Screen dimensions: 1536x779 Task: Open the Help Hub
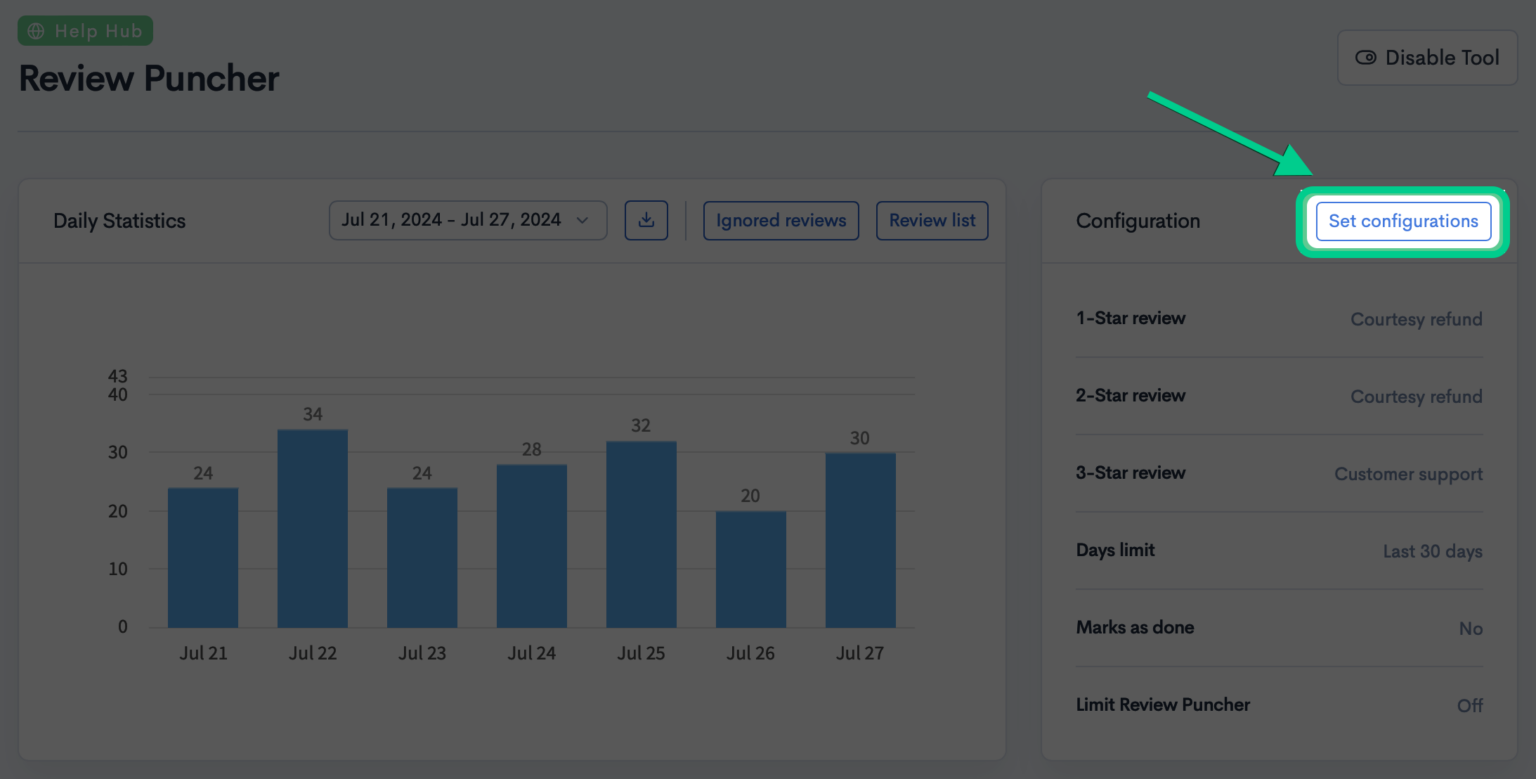pos(85,30)
